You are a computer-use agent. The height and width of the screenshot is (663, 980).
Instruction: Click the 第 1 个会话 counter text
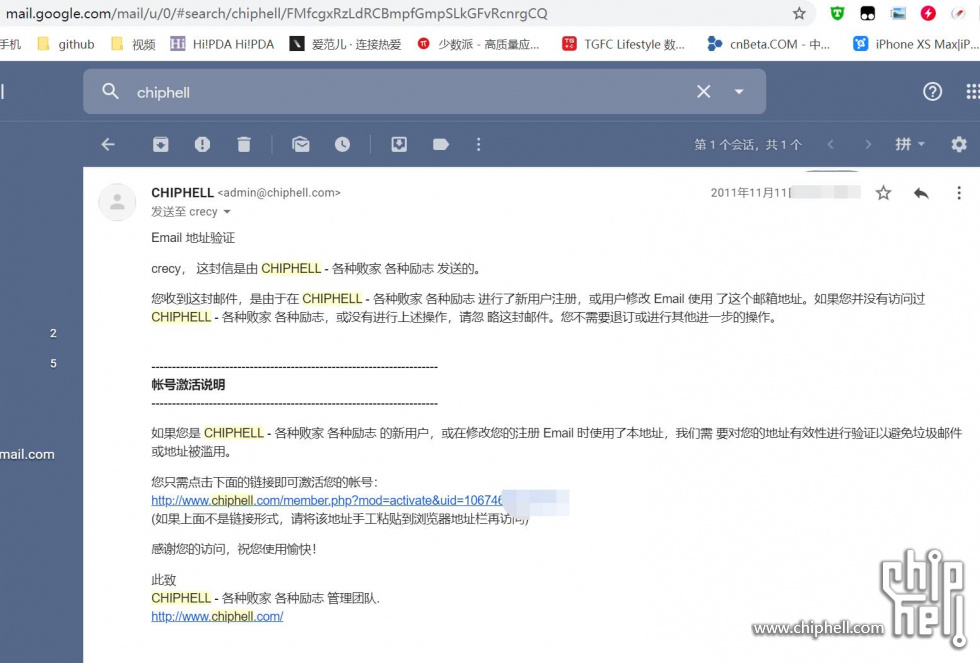(748, 144)
